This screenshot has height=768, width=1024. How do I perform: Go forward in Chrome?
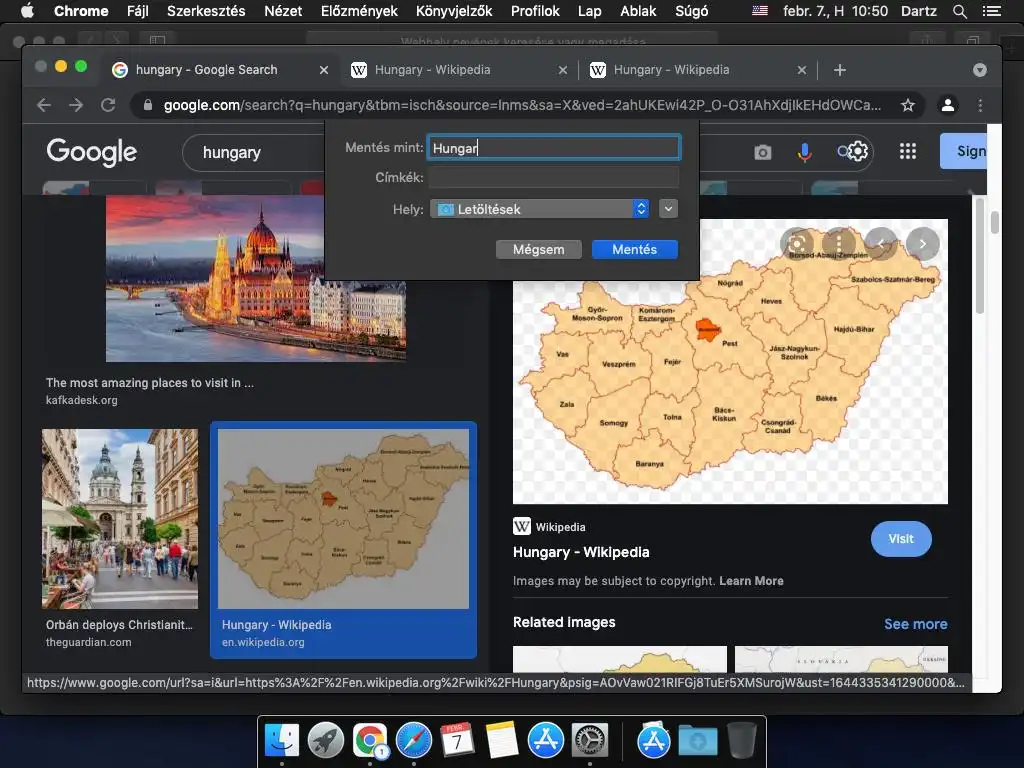[x=76, y=105]
